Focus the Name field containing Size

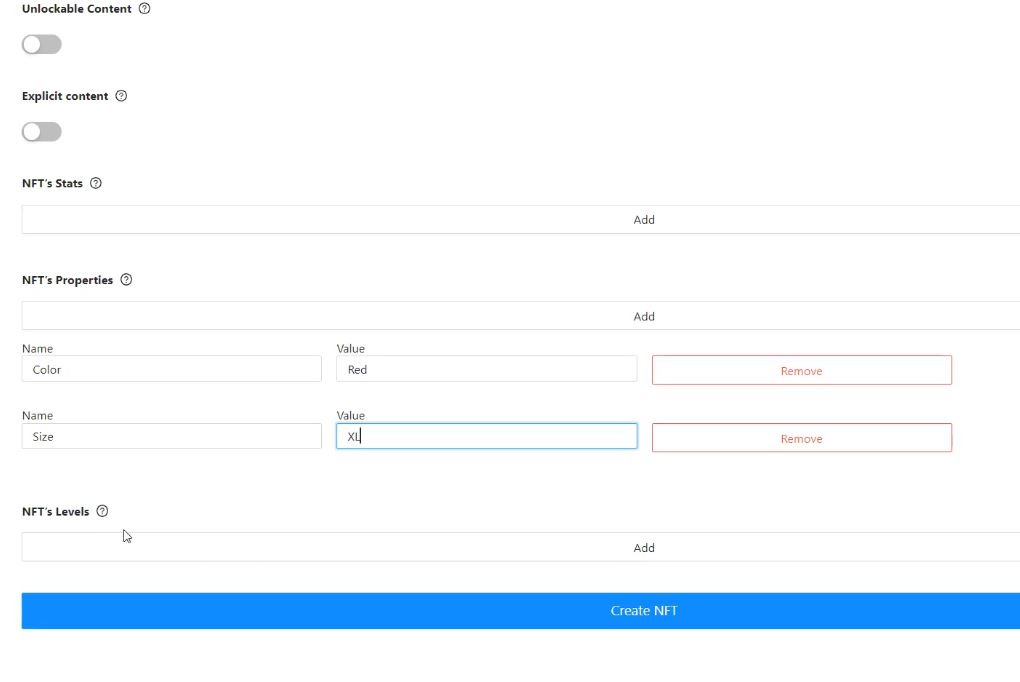pyautogui.click(x=172, y=436)
